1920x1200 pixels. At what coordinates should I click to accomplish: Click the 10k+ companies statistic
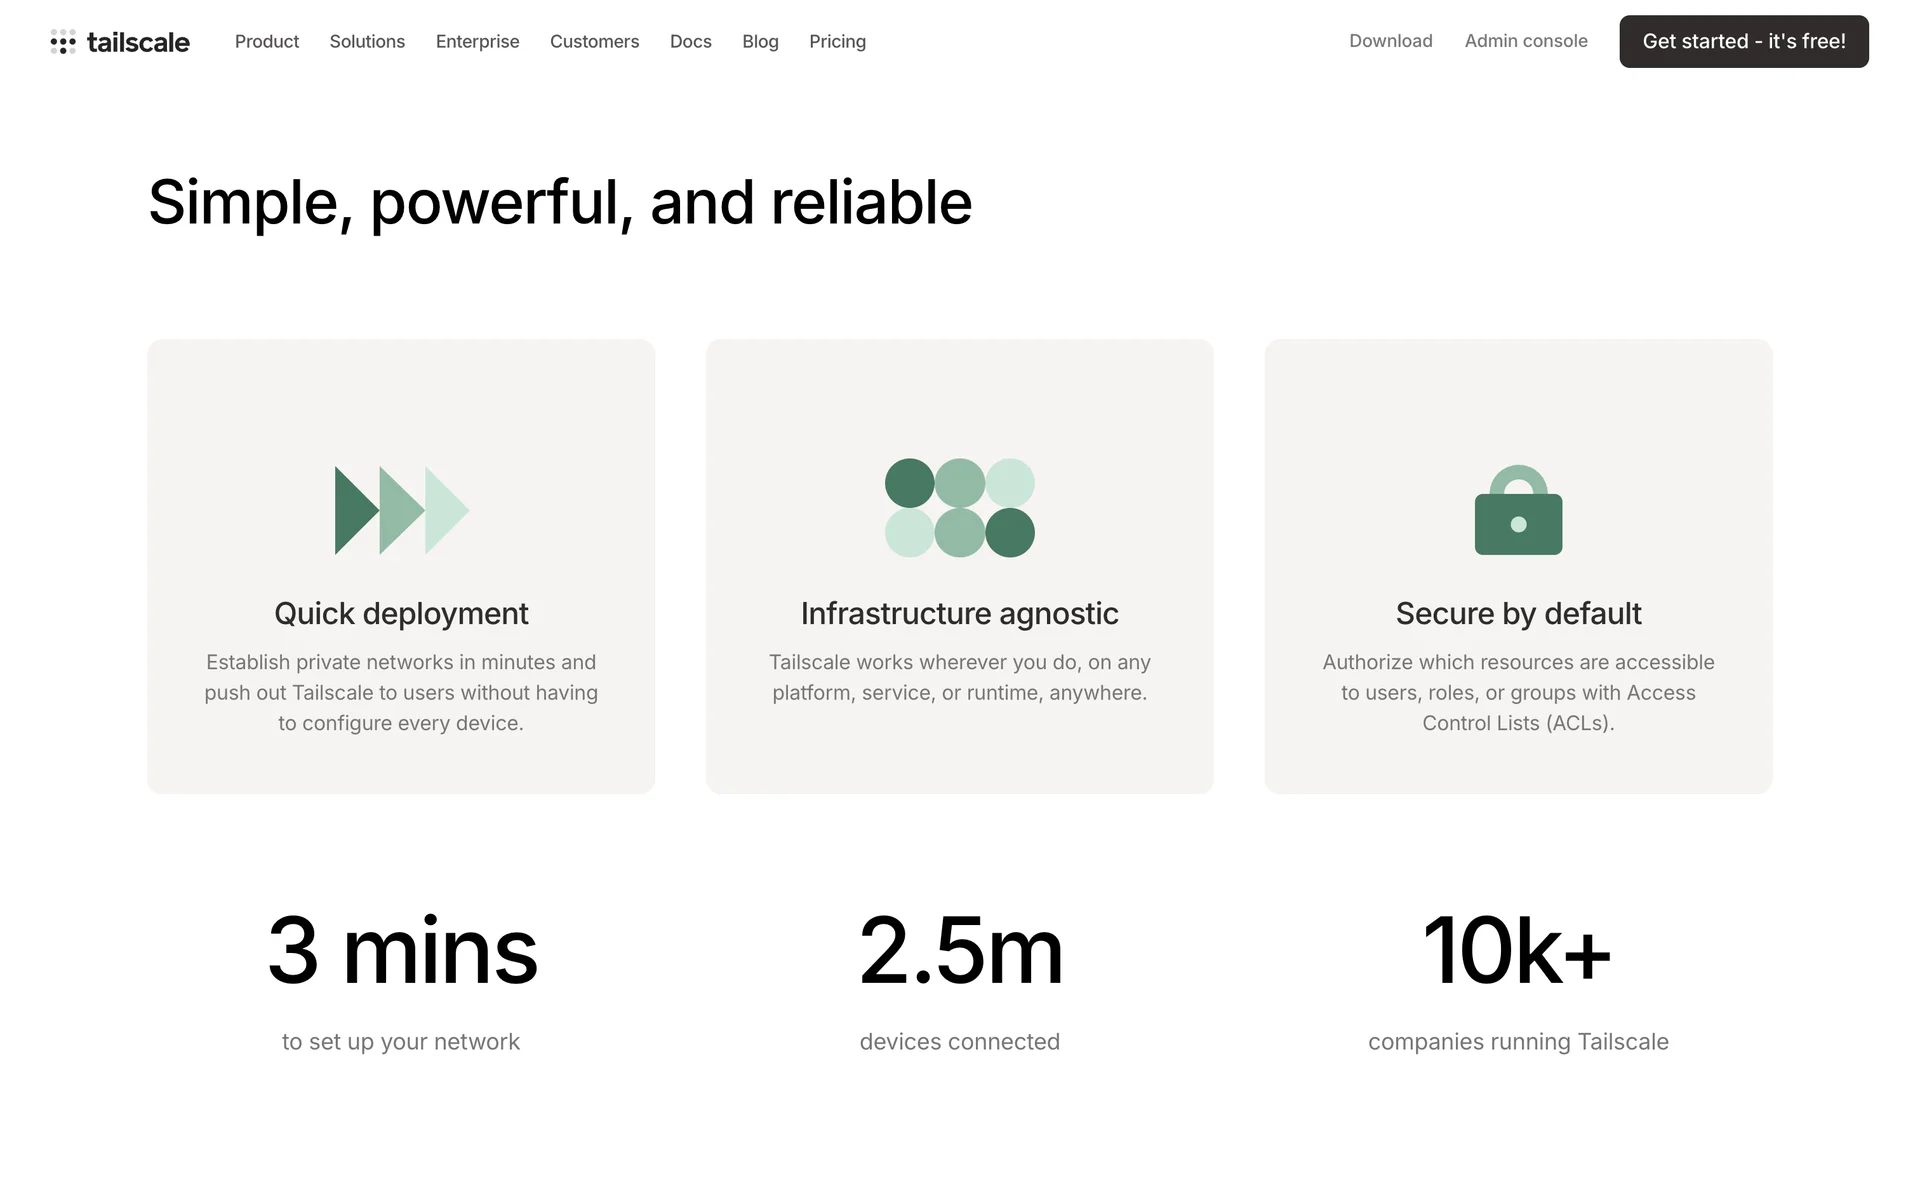coord(1517,952)
